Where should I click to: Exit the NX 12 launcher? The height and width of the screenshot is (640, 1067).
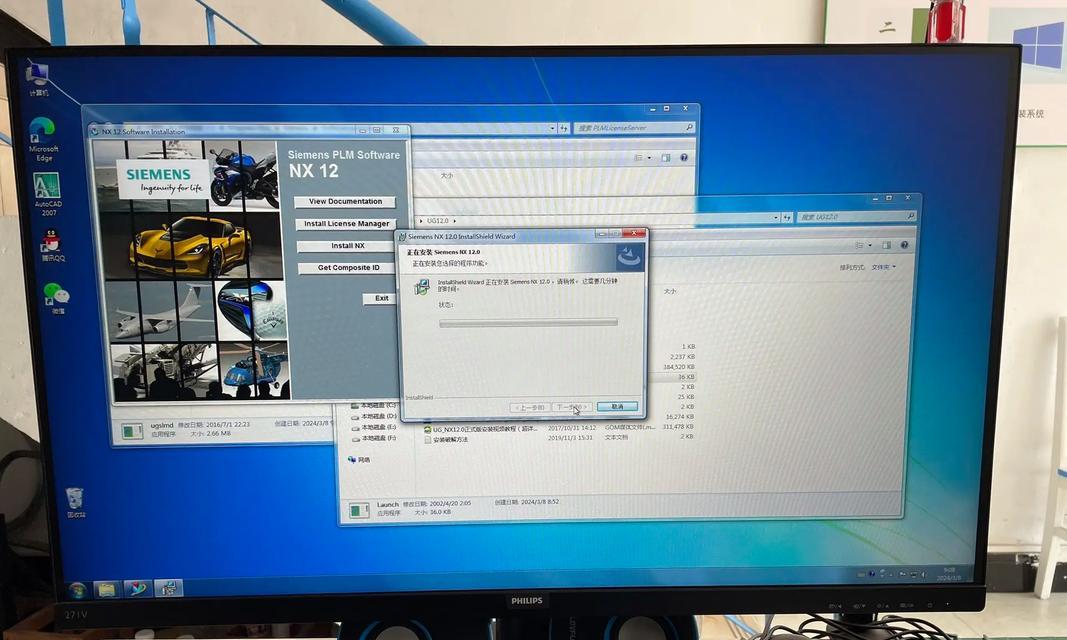click(x=381, y=299)
